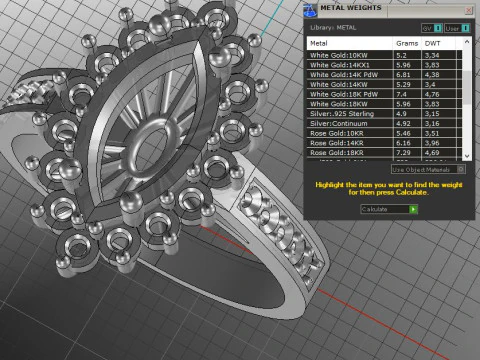Click the 3,34 DWT value
This screenshot has width=480, height=360.
[432, 55]
